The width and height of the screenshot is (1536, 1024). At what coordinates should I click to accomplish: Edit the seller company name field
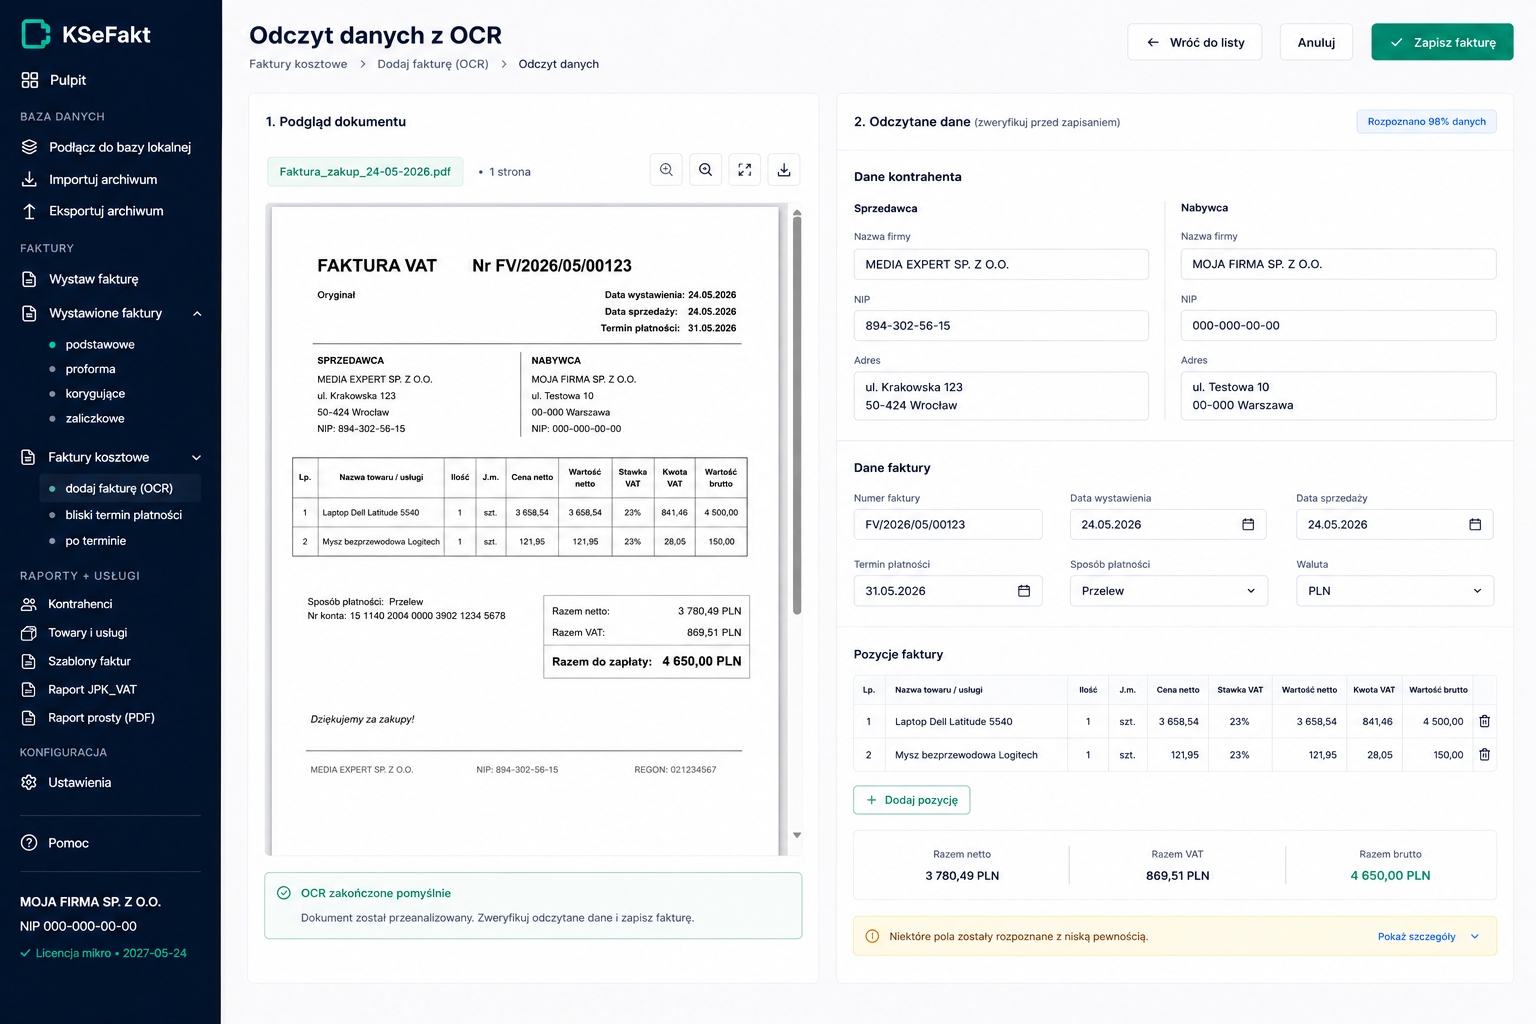[1001, 264]
